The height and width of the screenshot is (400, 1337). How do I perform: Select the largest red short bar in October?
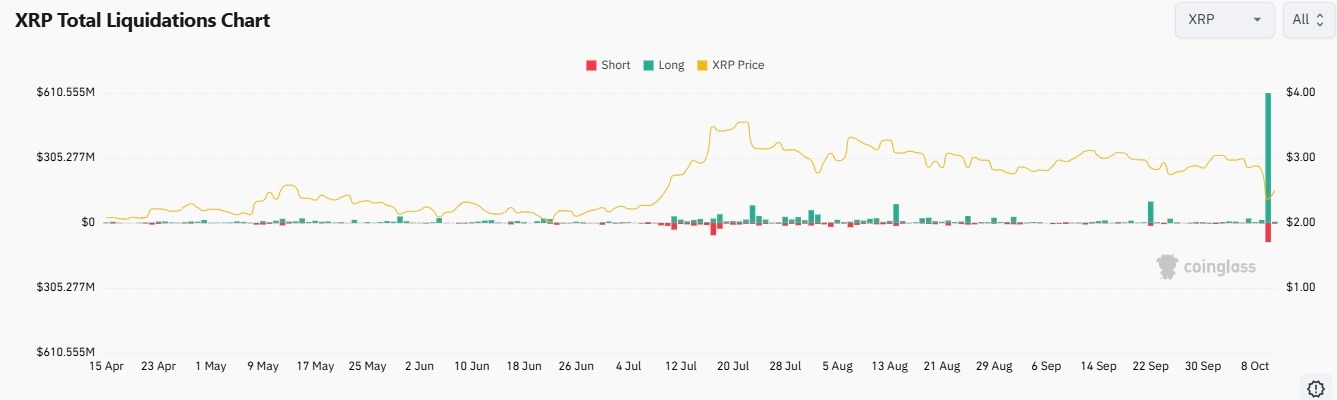pyautogui.click(x=1268, y=232)
